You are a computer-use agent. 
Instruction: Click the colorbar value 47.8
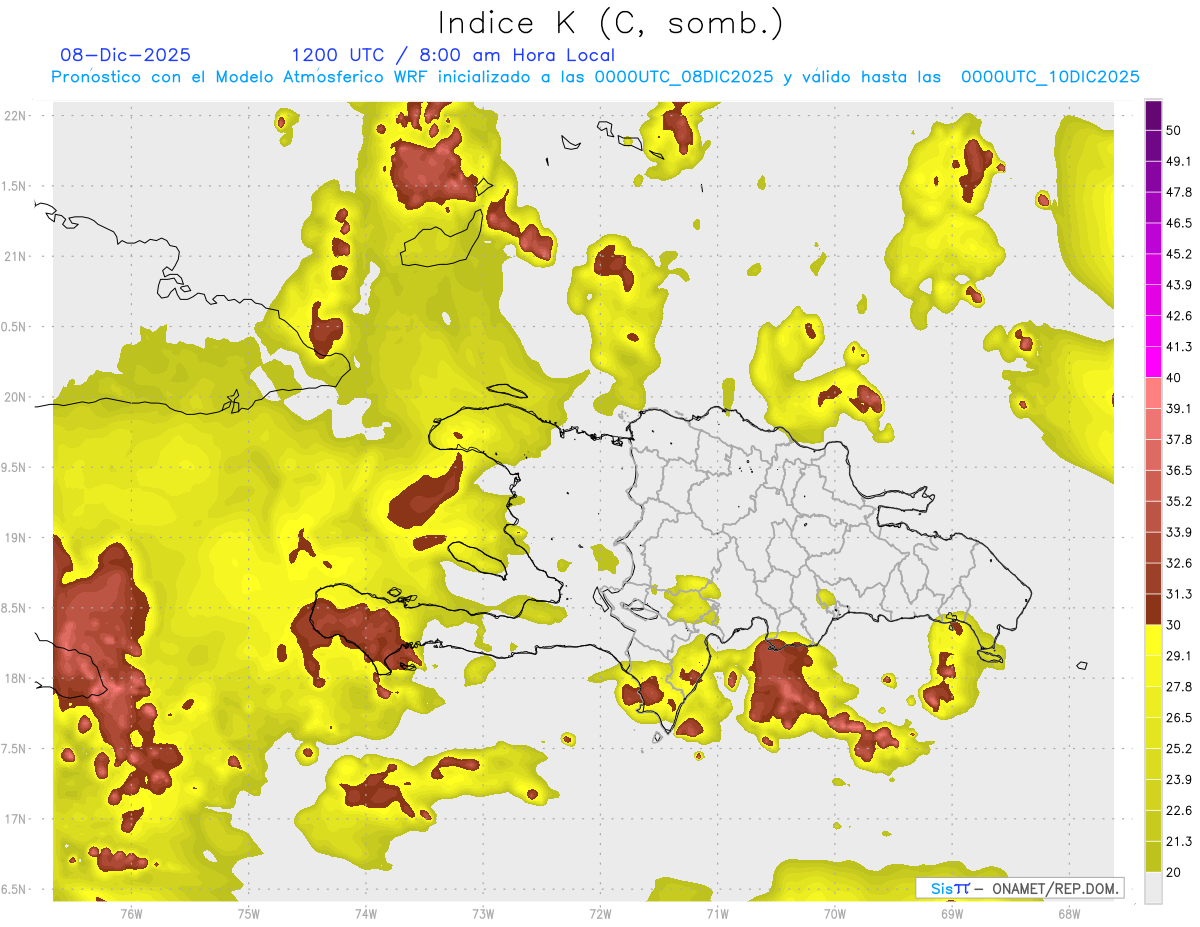coord(1179,192)
